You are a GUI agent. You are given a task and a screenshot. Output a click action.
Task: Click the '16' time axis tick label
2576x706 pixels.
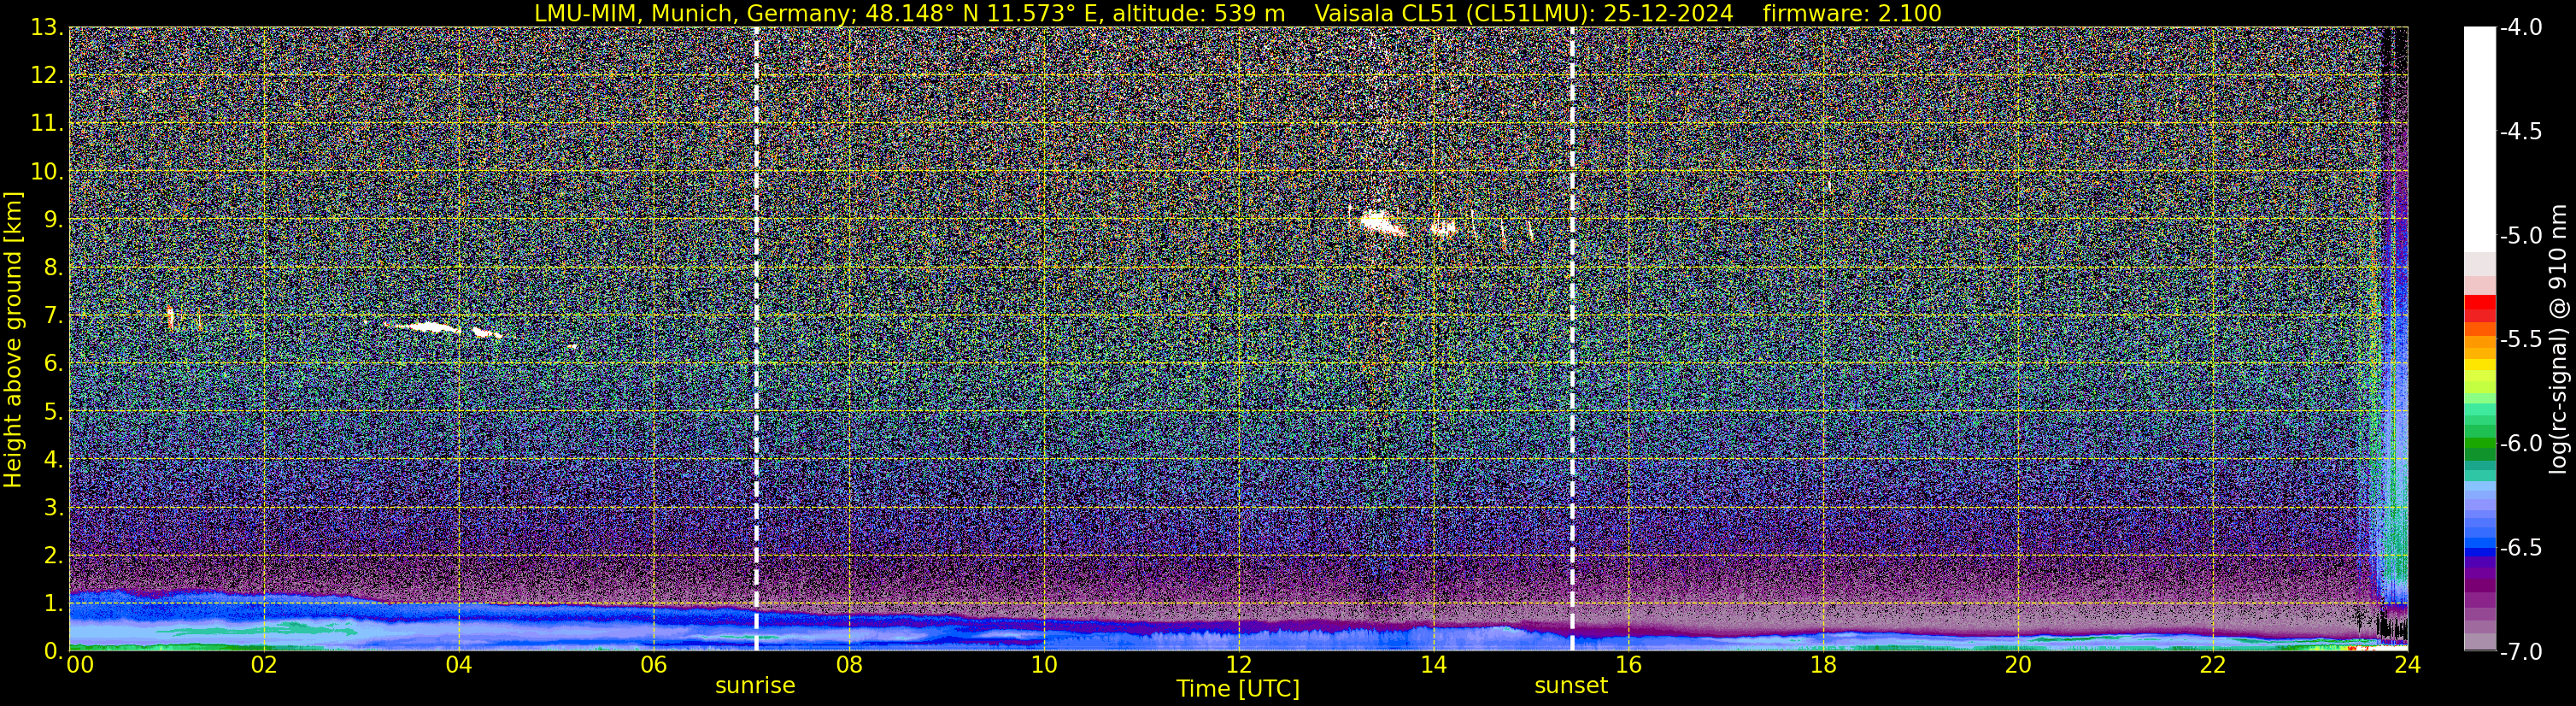pyautogui.click(x=1629, y=665)
